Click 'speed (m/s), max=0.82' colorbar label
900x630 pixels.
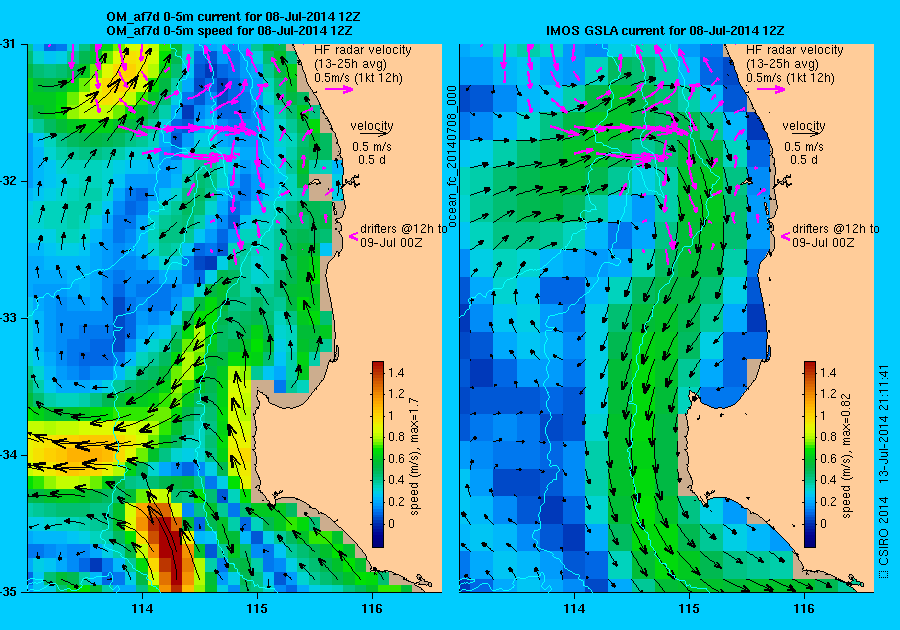click(x=846, y=456)
